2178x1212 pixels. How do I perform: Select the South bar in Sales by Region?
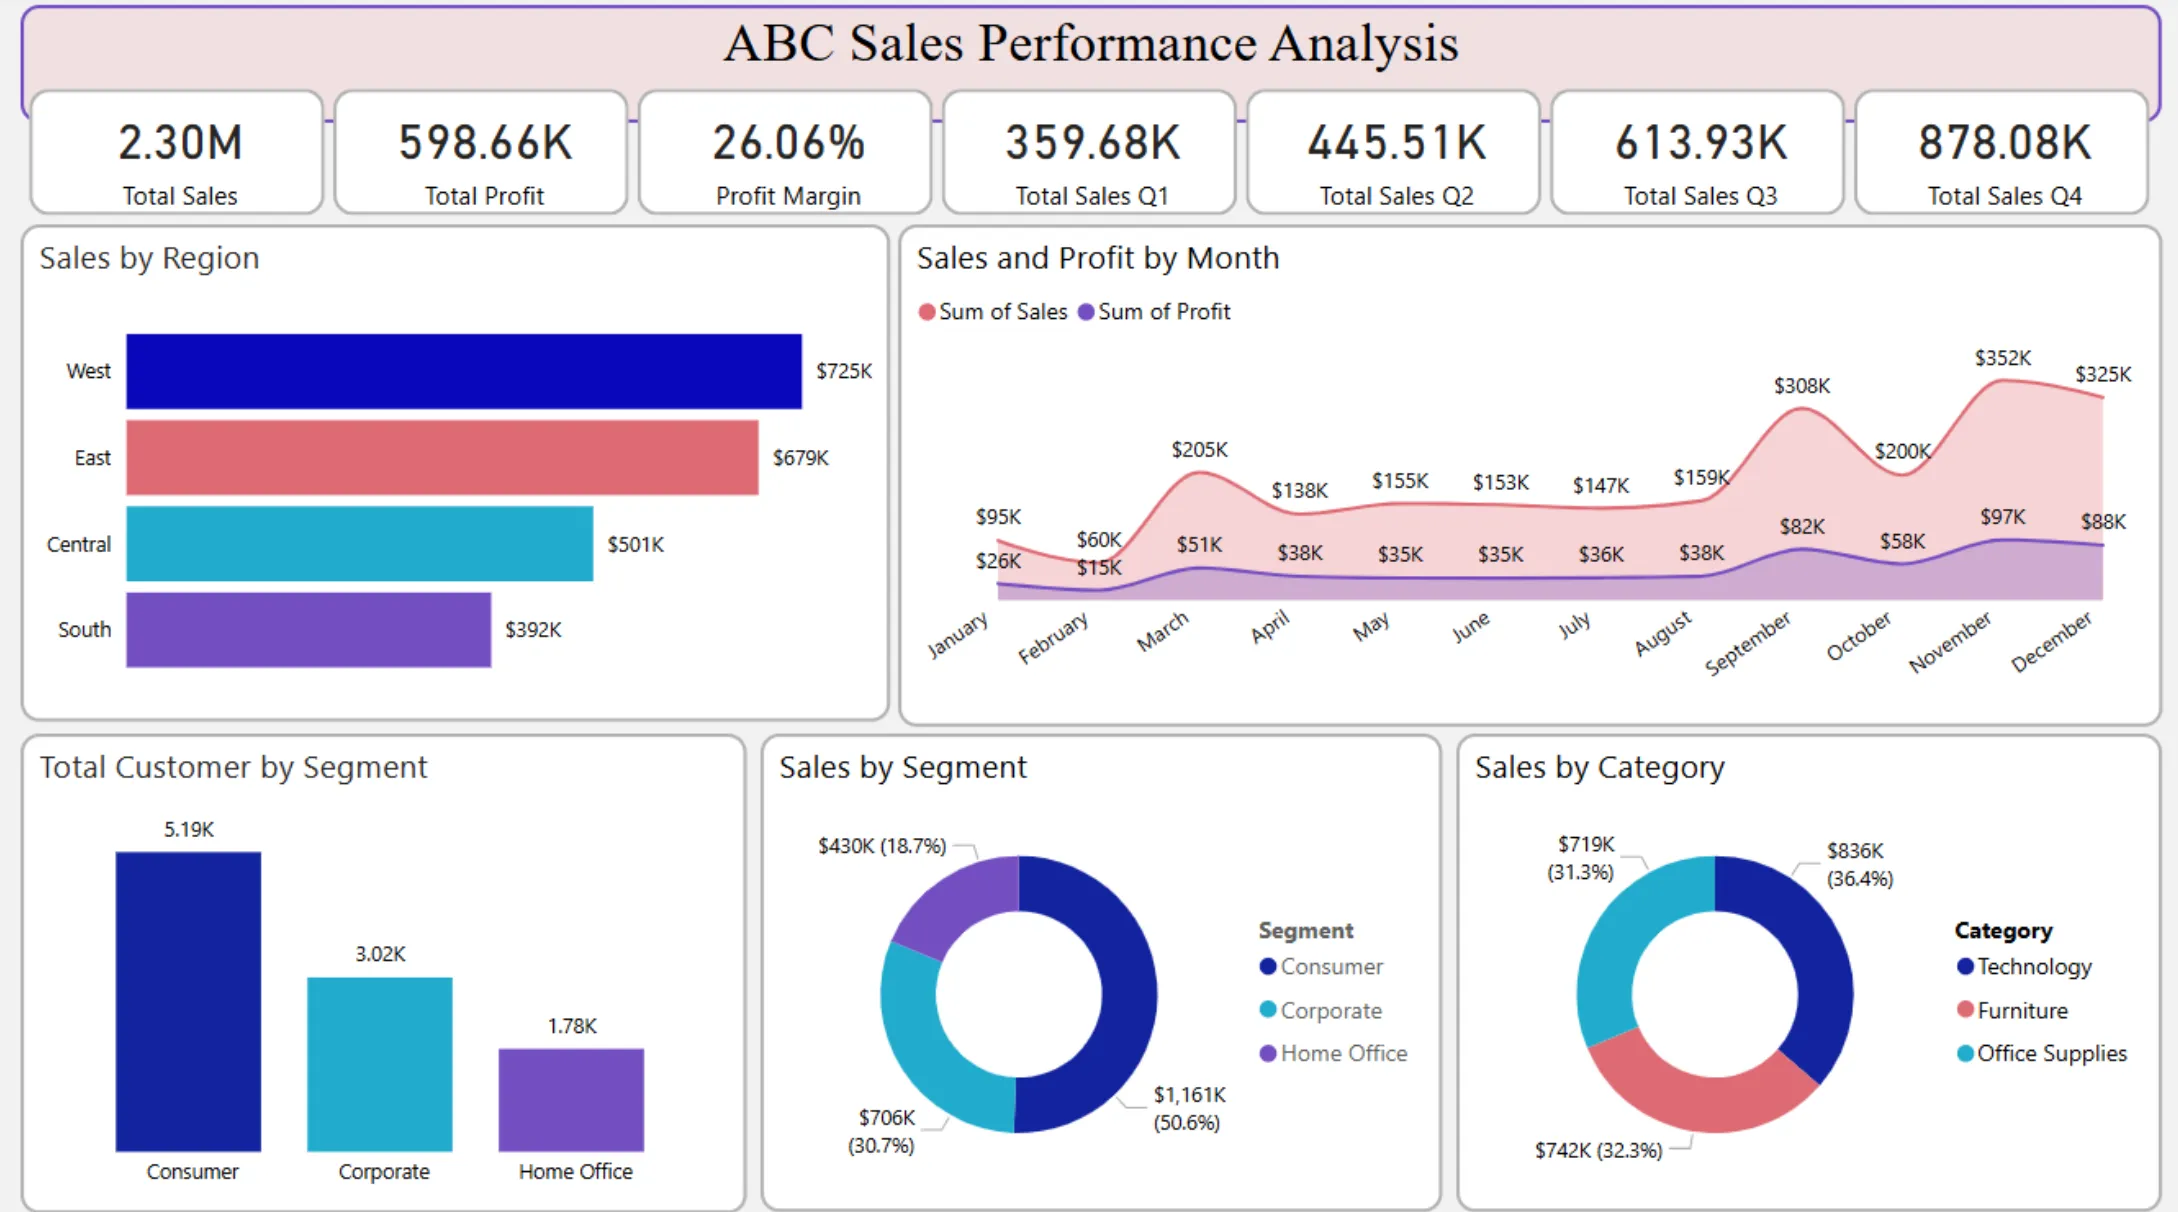pyautogui.click(x=305, y=629)
